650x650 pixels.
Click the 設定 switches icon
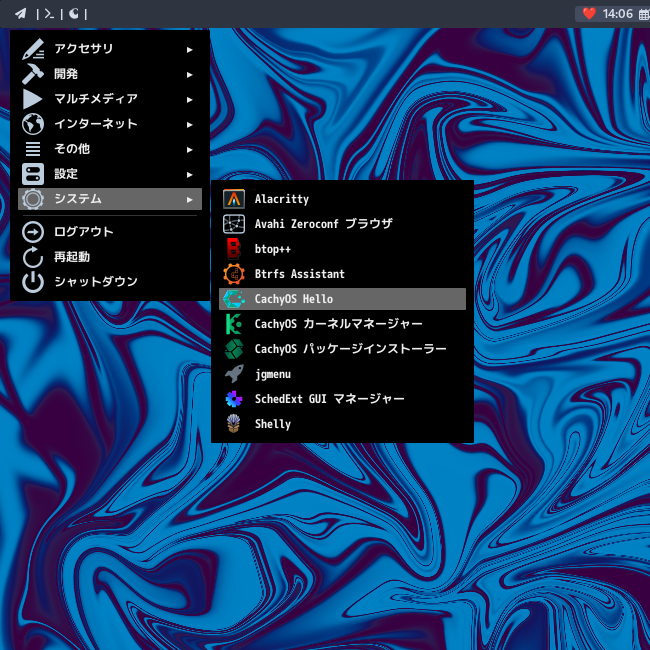33,174
